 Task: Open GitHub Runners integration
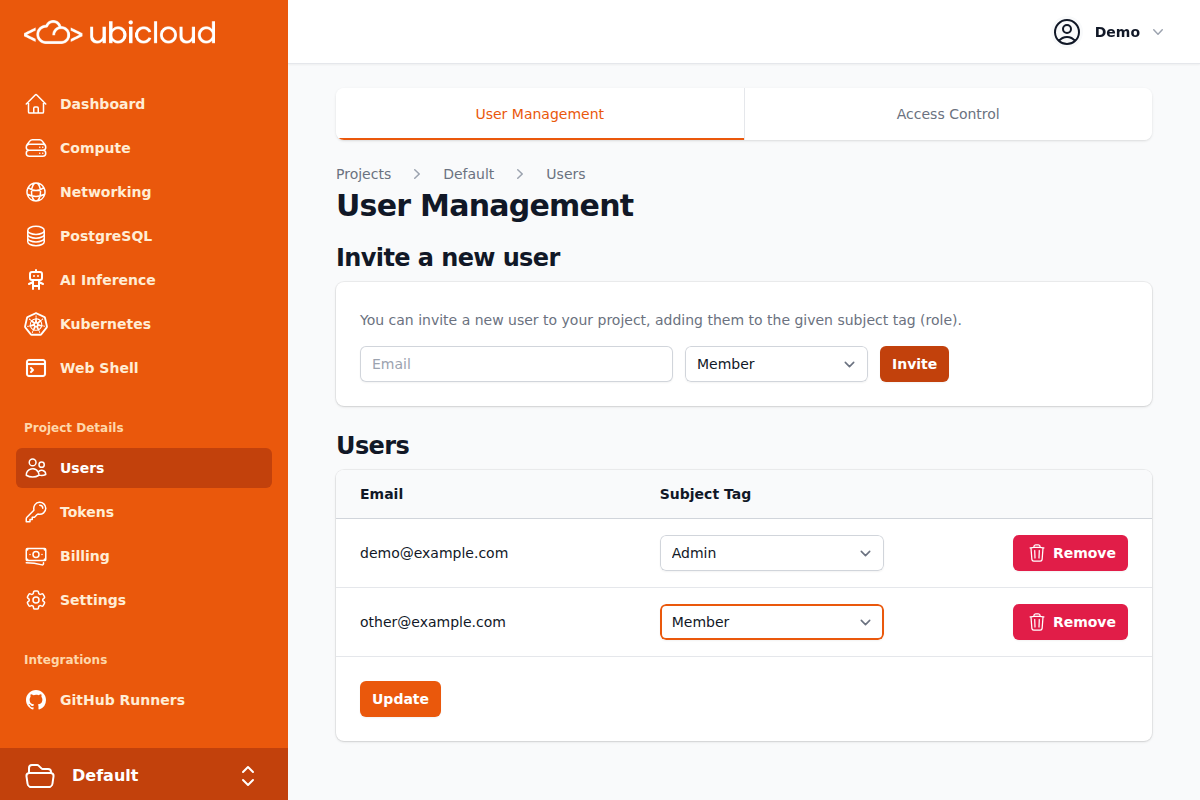click(144, 700)
